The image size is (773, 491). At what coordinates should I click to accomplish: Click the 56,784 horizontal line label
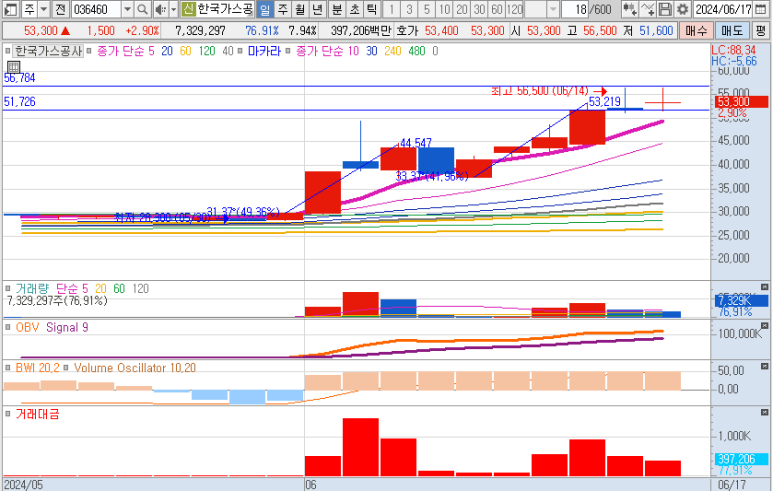pos(19,77)
